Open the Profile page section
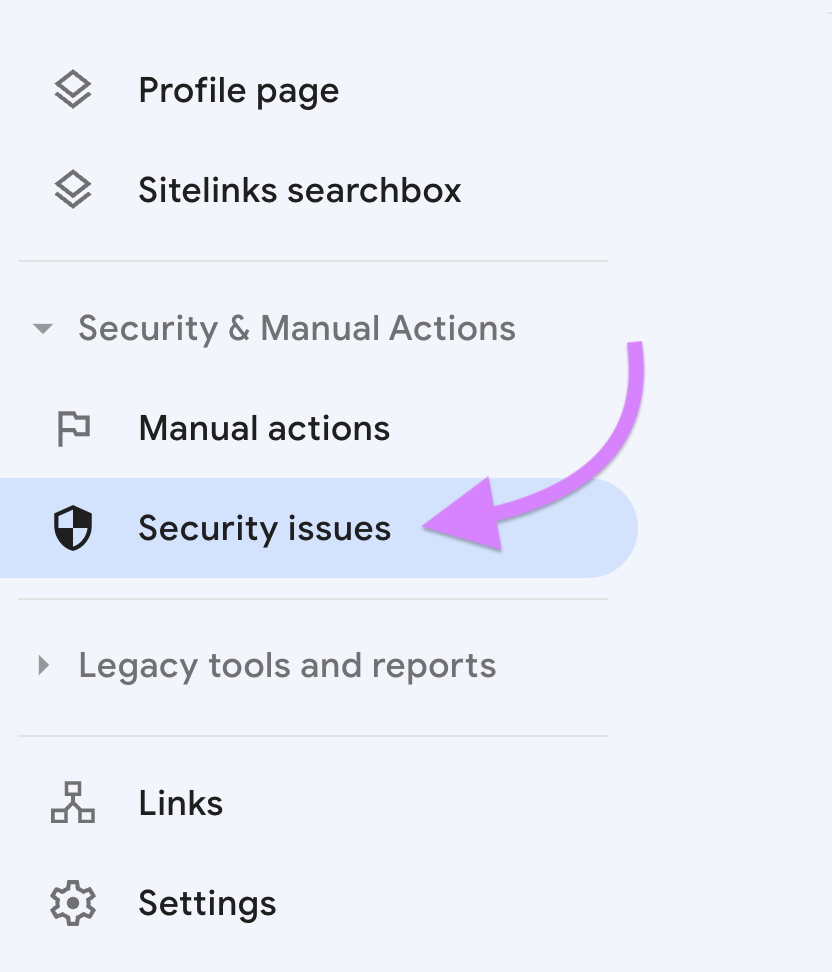The image size is (832, 972). [x=238, y=89]
